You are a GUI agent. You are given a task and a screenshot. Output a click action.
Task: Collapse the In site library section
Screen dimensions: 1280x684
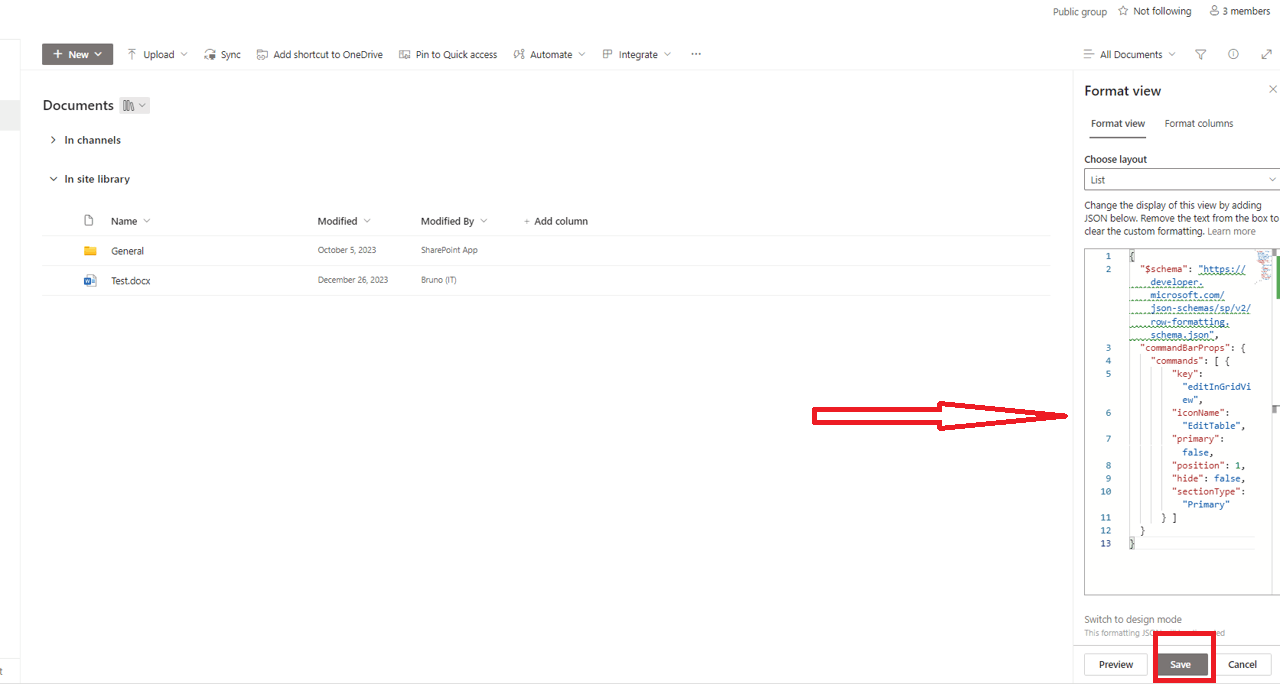pyautogui.click(x=53, y=179)
